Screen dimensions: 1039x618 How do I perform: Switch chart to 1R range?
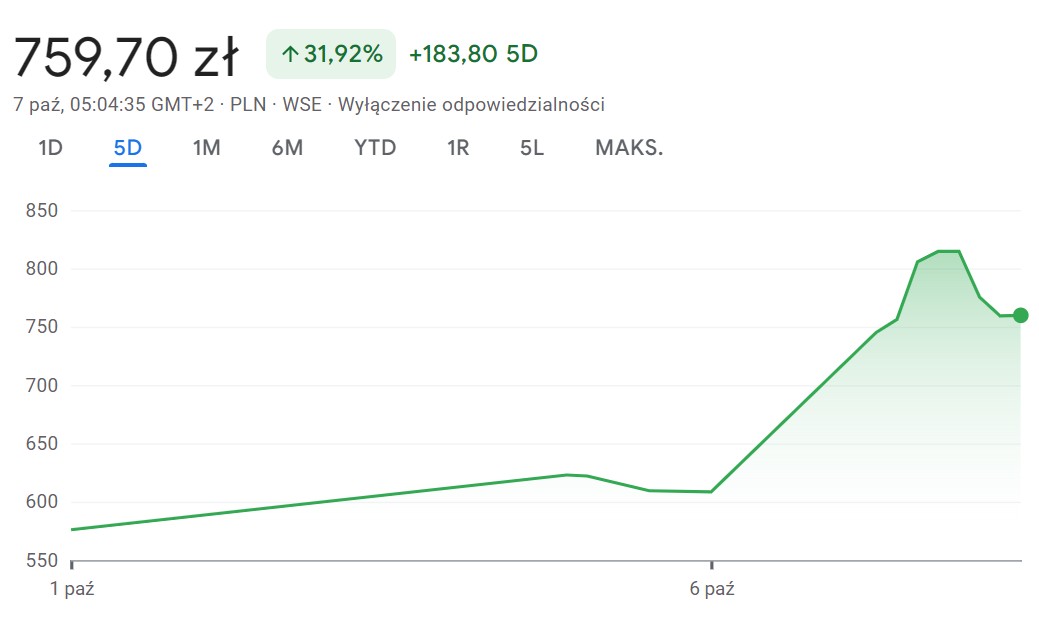point(458,148)
